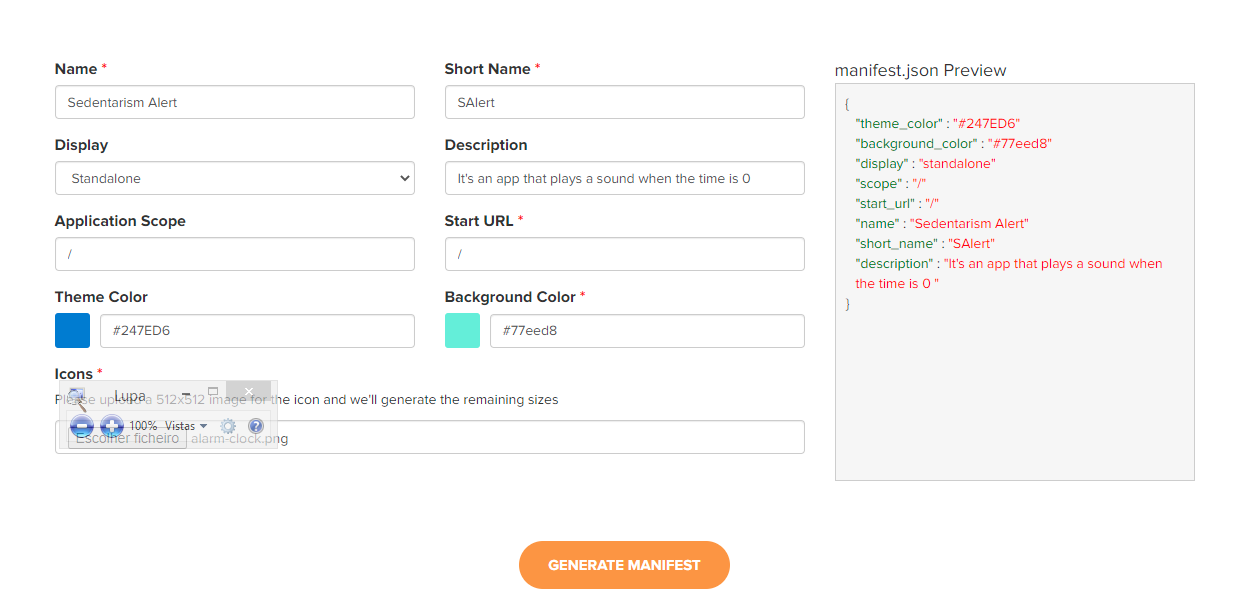1238x603 pixels.
Task: Click "name" : "Sedentarism Alert" preview line
Action: pos(942,224)
